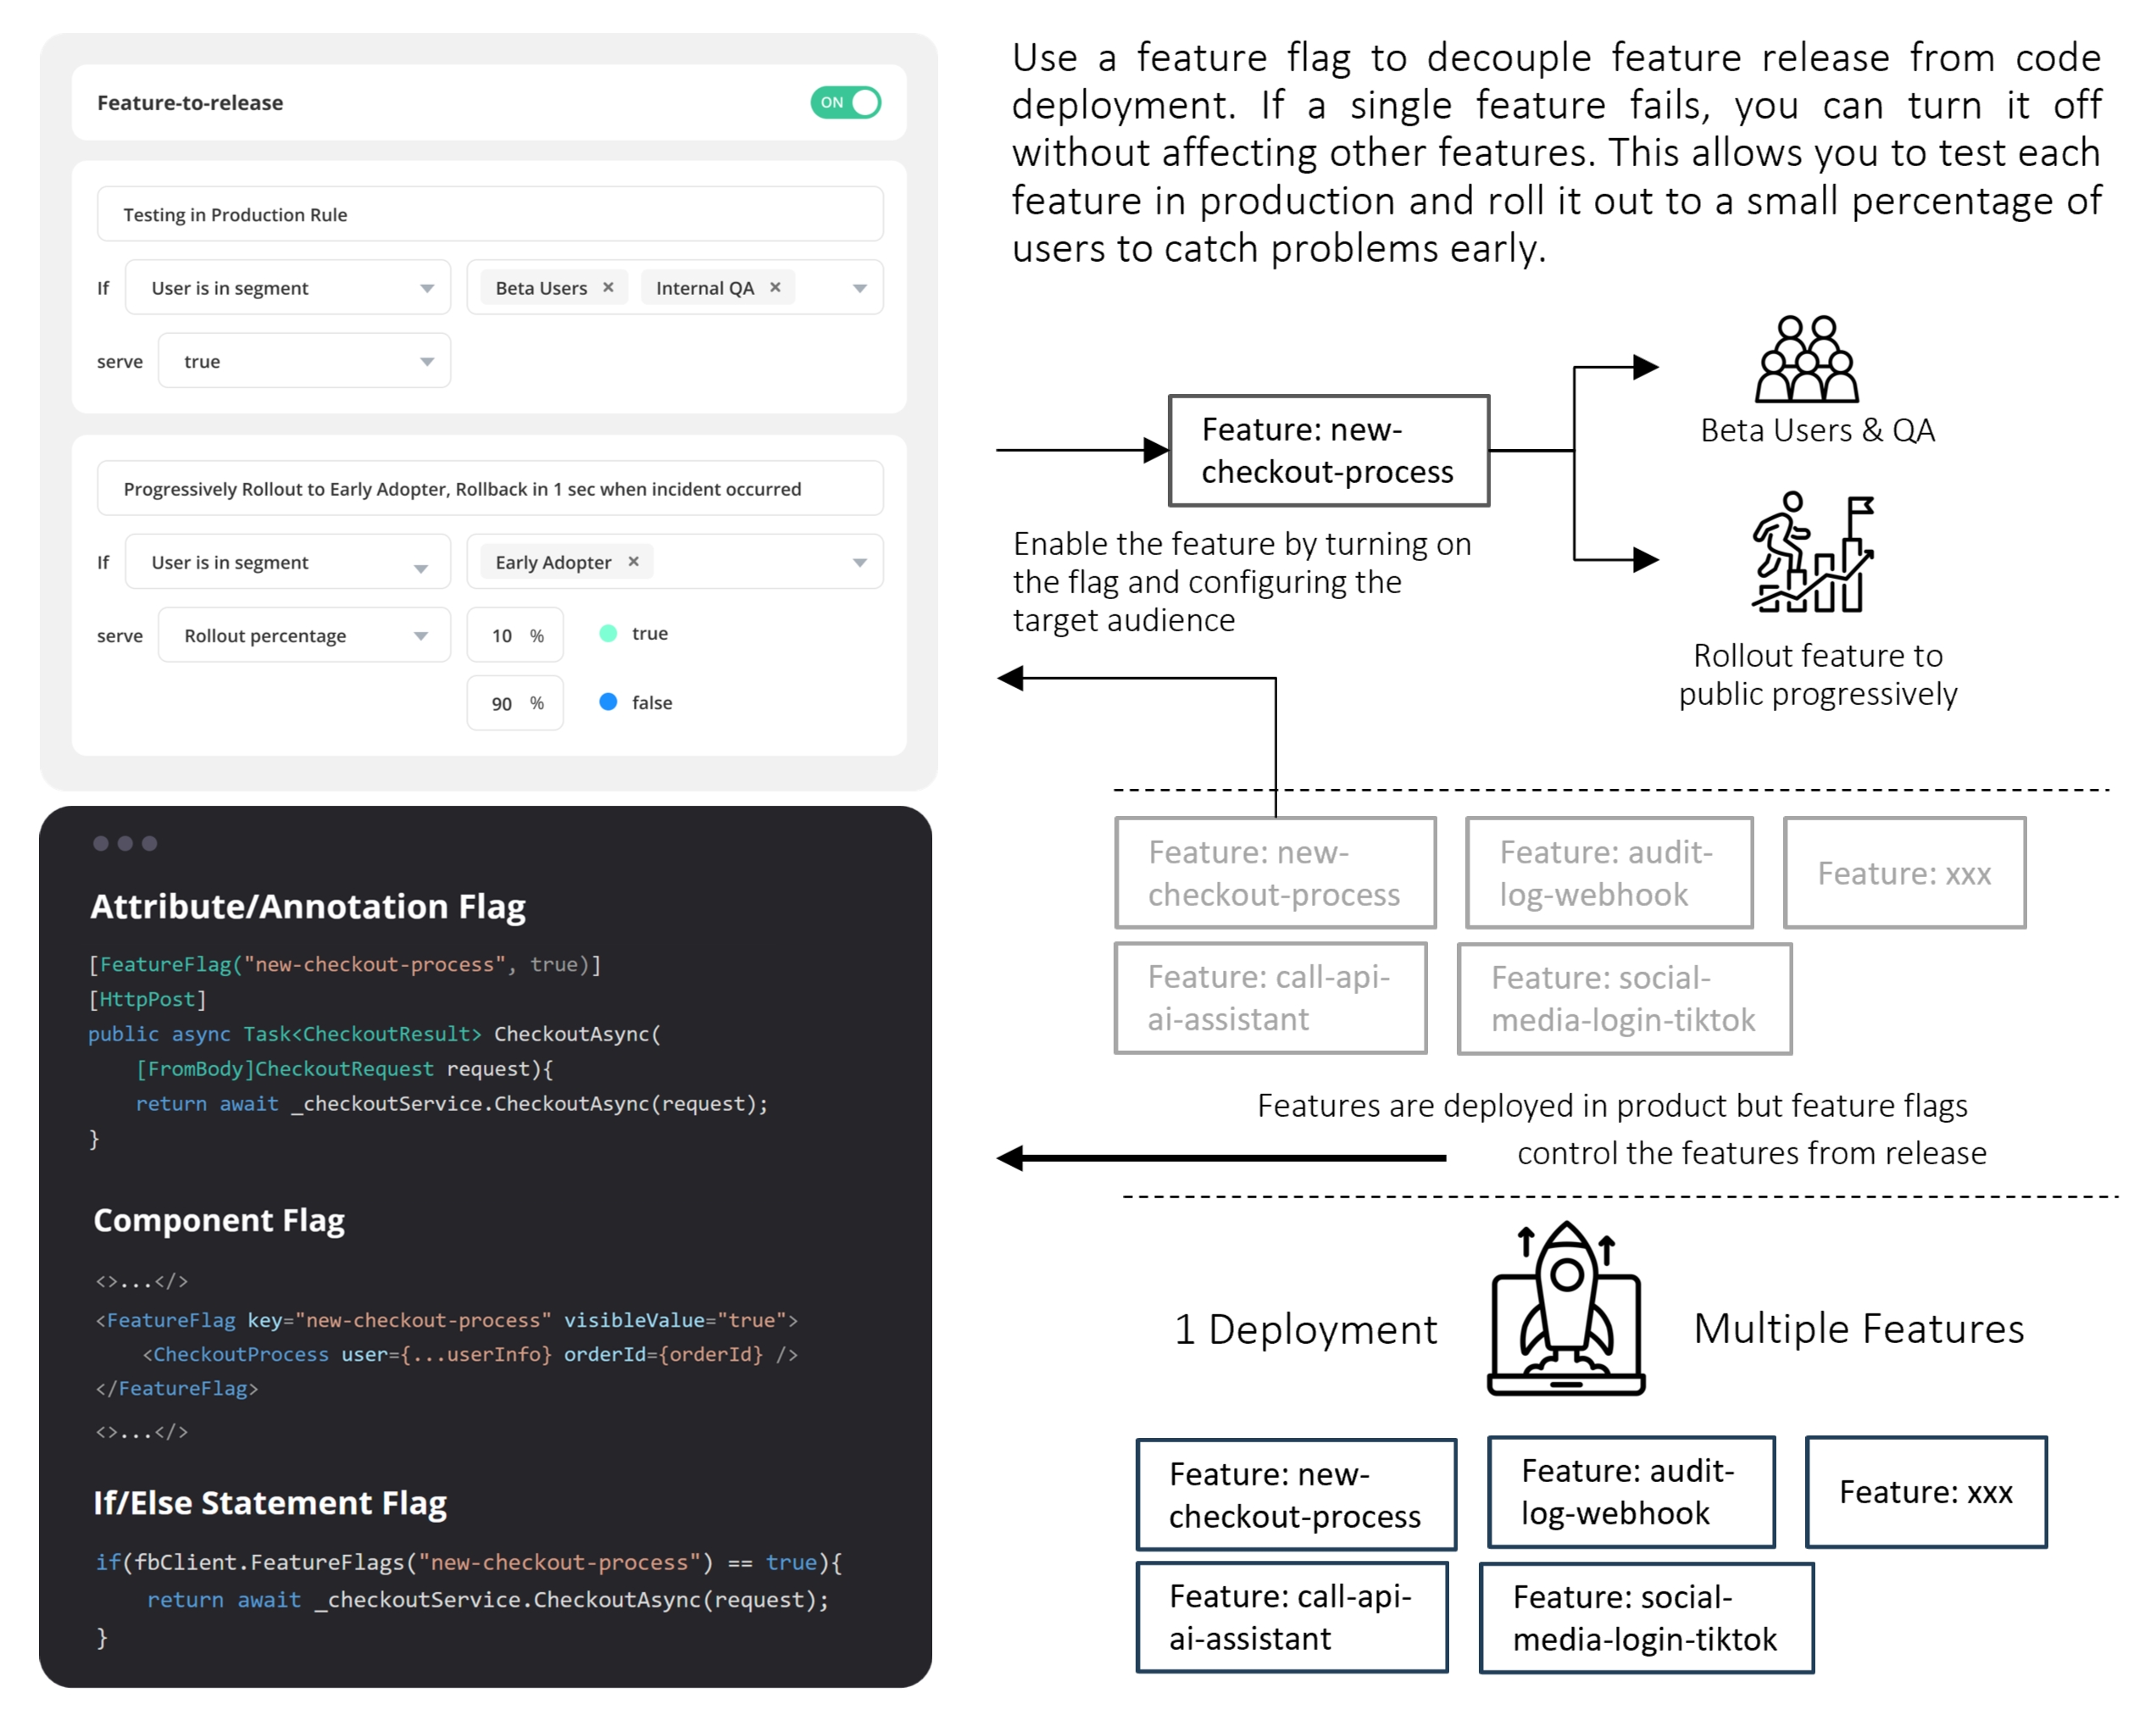Click the Features are deployed in product text
The height and width of the screenshot is (1721, 2156).
1612,1105
